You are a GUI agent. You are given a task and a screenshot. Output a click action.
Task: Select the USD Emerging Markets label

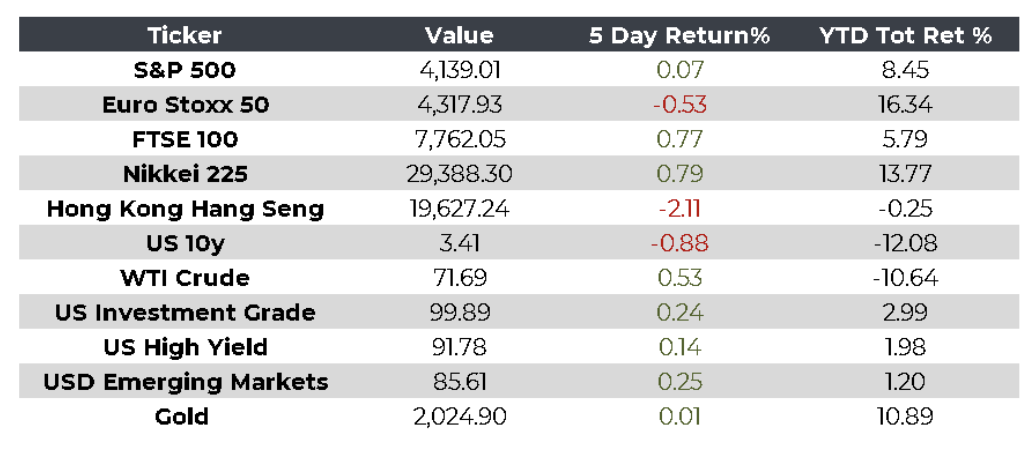pyautogui.click(x=185, y=382)
